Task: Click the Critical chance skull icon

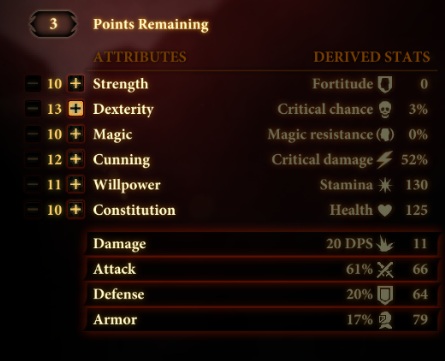Action: click(x=385, y=109)
